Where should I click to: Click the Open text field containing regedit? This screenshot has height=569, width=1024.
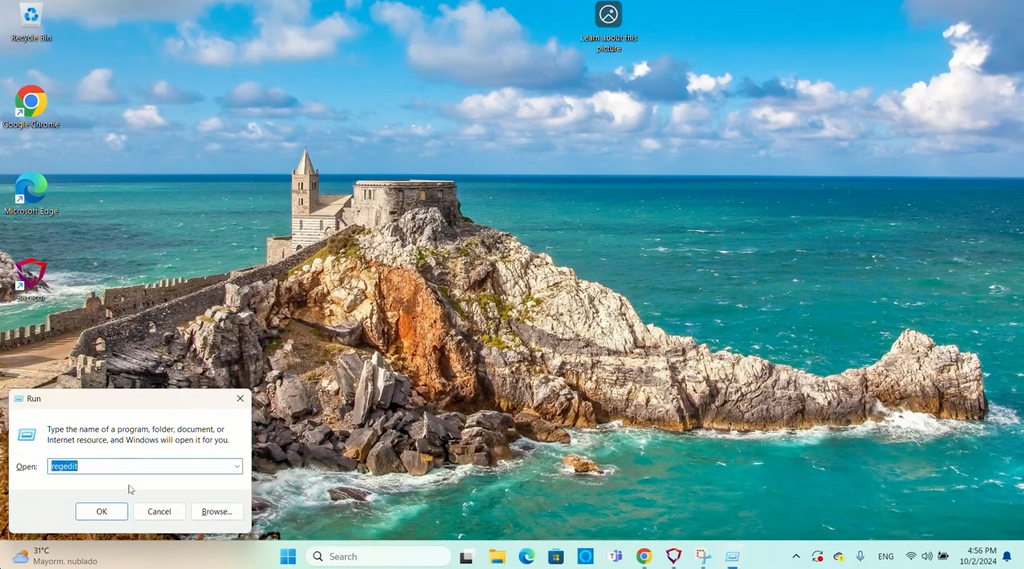tap(140, 467)
